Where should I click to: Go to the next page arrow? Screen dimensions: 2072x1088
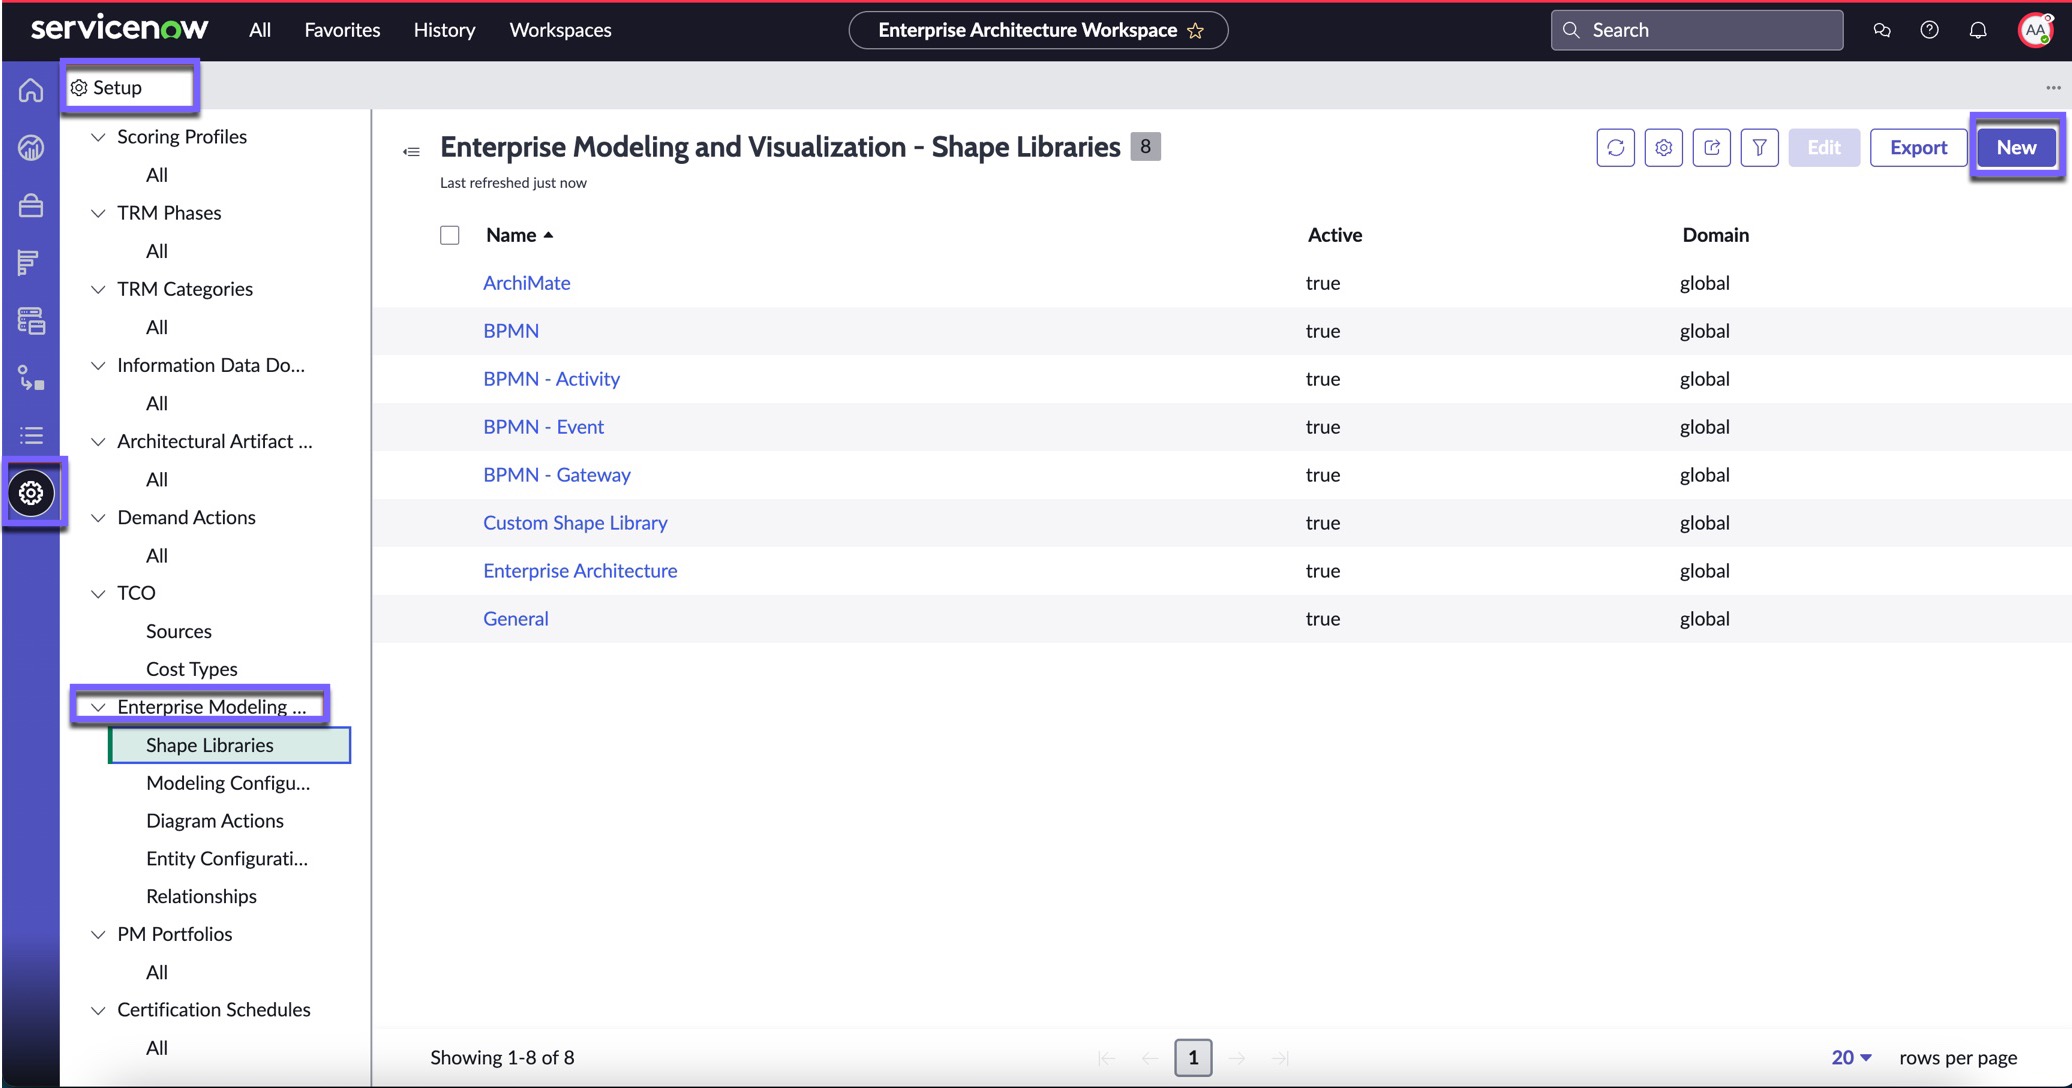click(x=1237, y=1058)
